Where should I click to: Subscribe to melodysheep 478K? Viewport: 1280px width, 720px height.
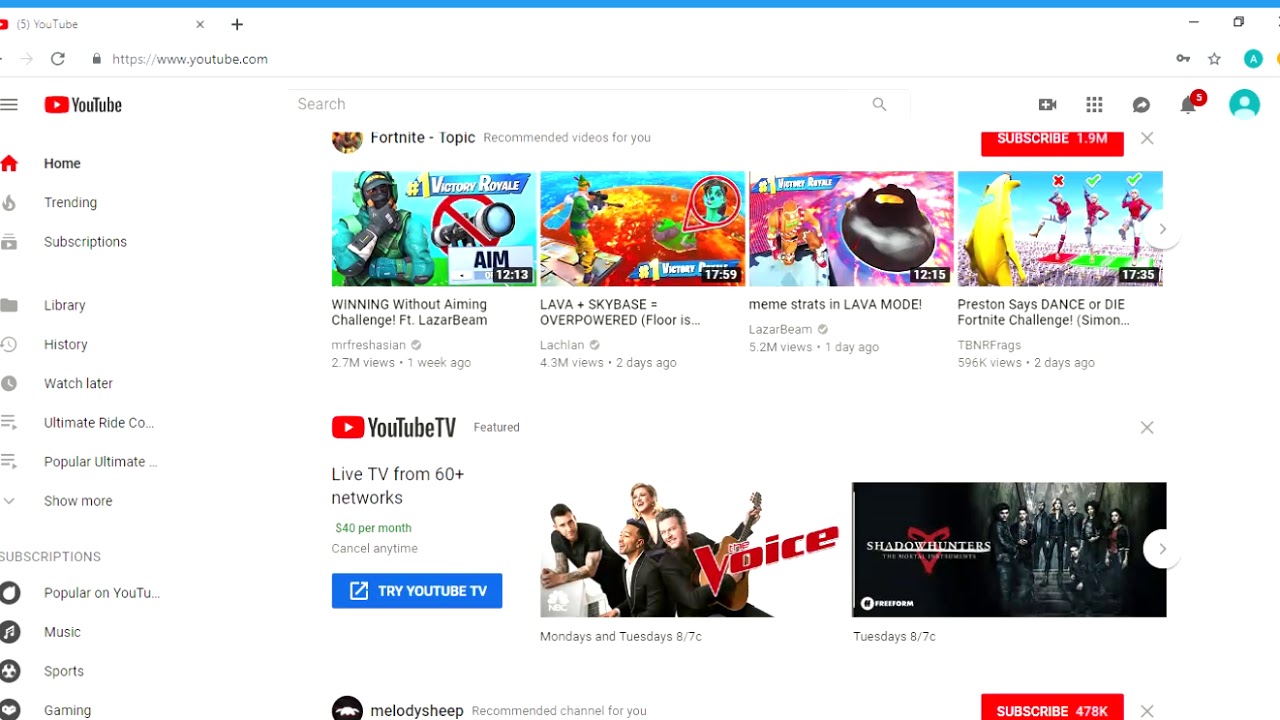[x=1052, y=708]
